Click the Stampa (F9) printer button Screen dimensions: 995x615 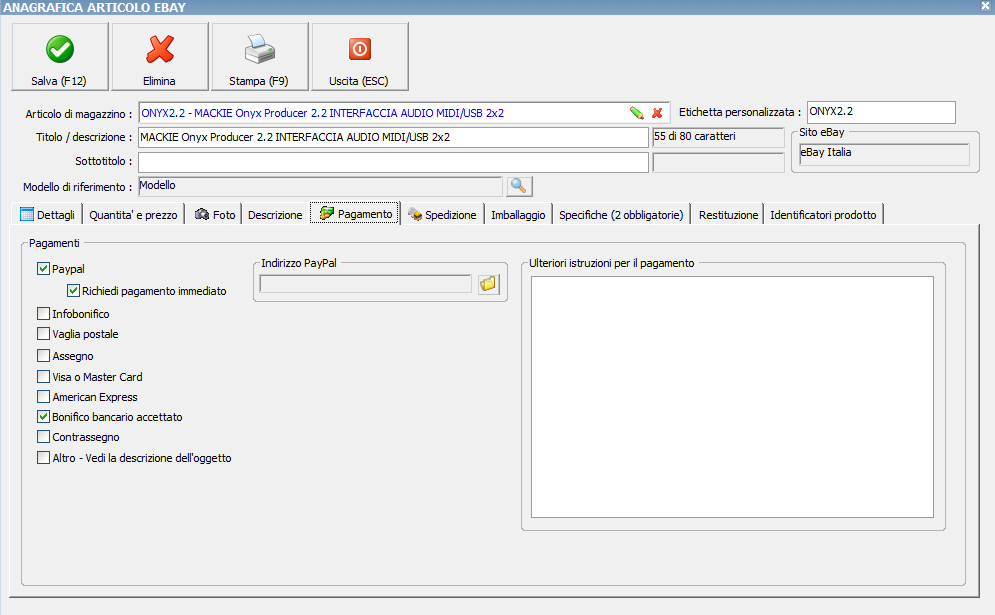pyautogui.click(x=260, y=57)
